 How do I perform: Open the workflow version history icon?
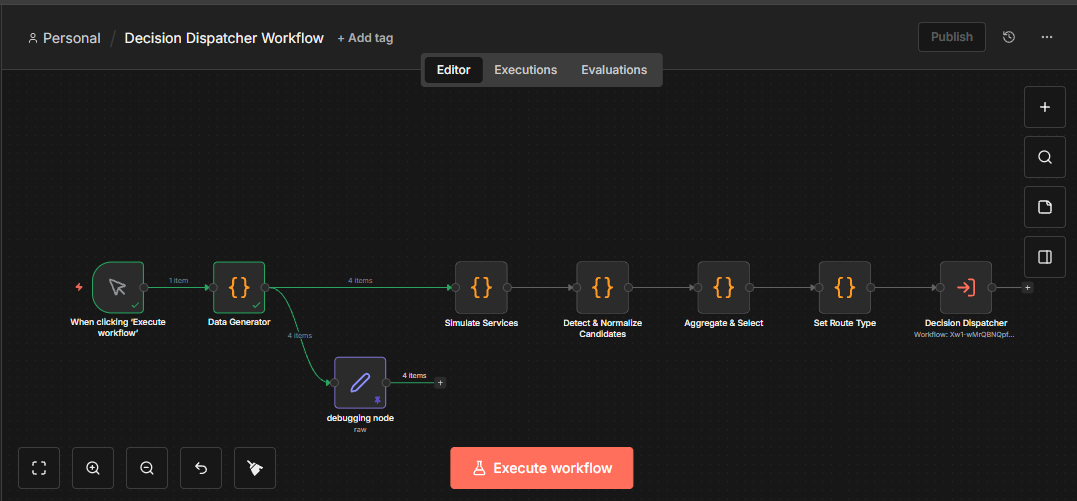[x=1008, y=37]
